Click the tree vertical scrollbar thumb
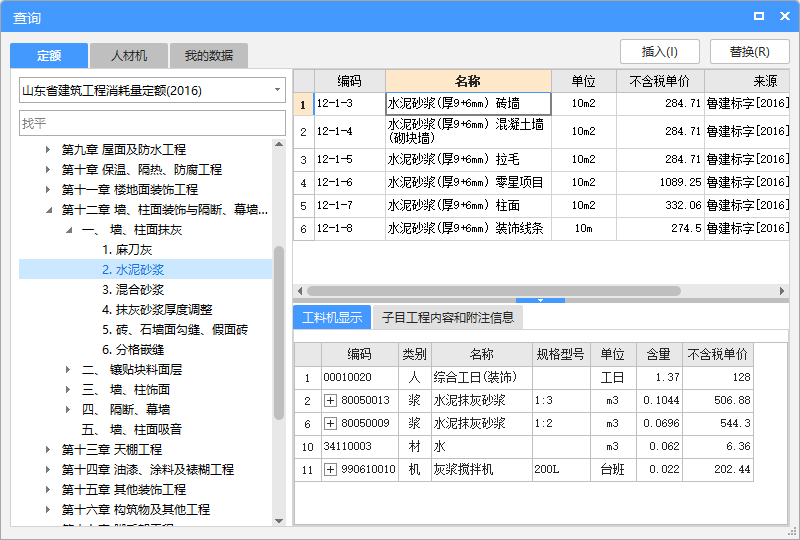The image size is (800, 540). [279, 332]
